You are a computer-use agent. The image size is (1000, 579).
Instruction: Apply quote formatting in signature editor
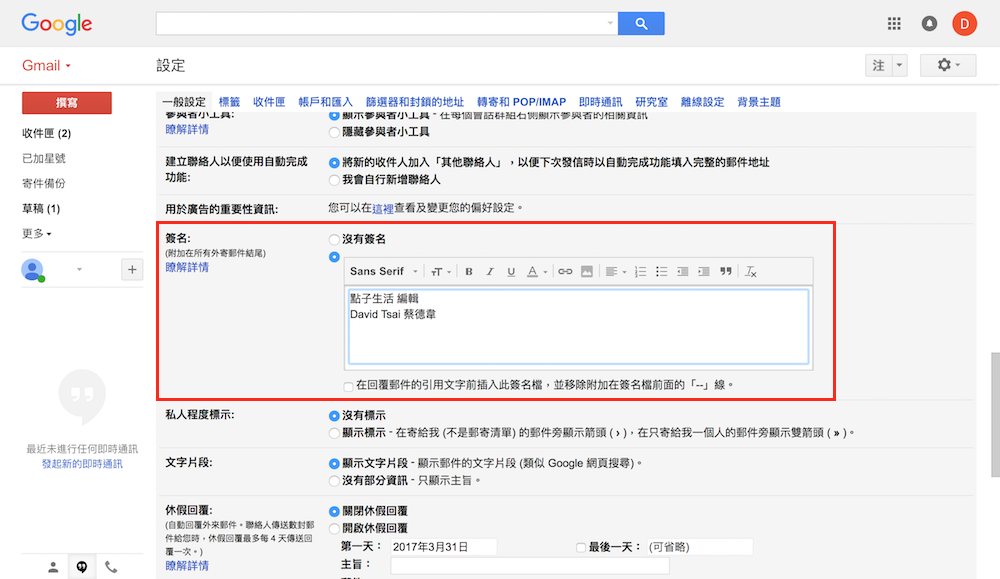(726, 272)
